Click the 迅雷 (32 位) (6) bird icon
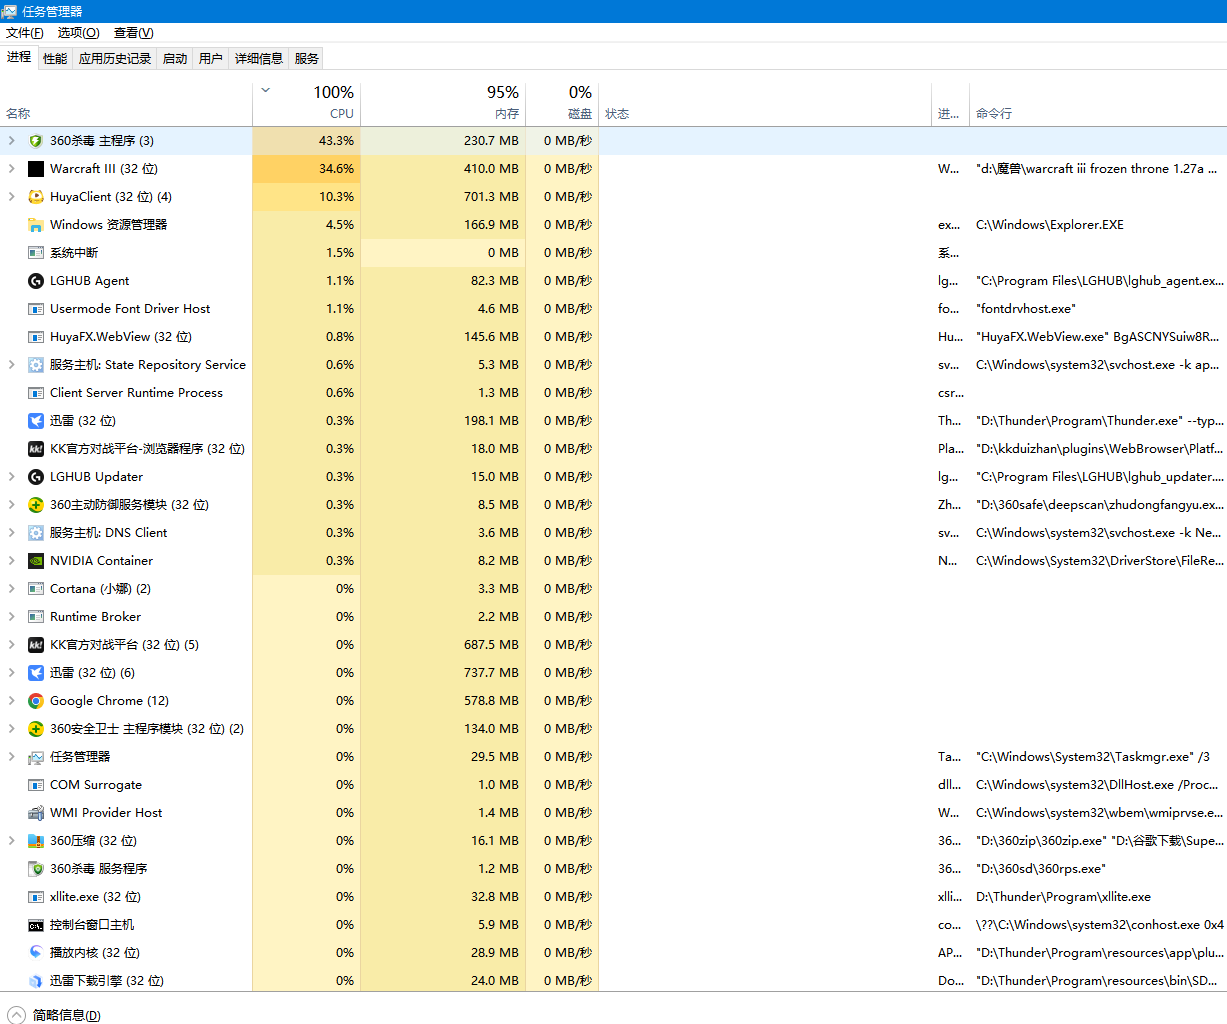 36,673
